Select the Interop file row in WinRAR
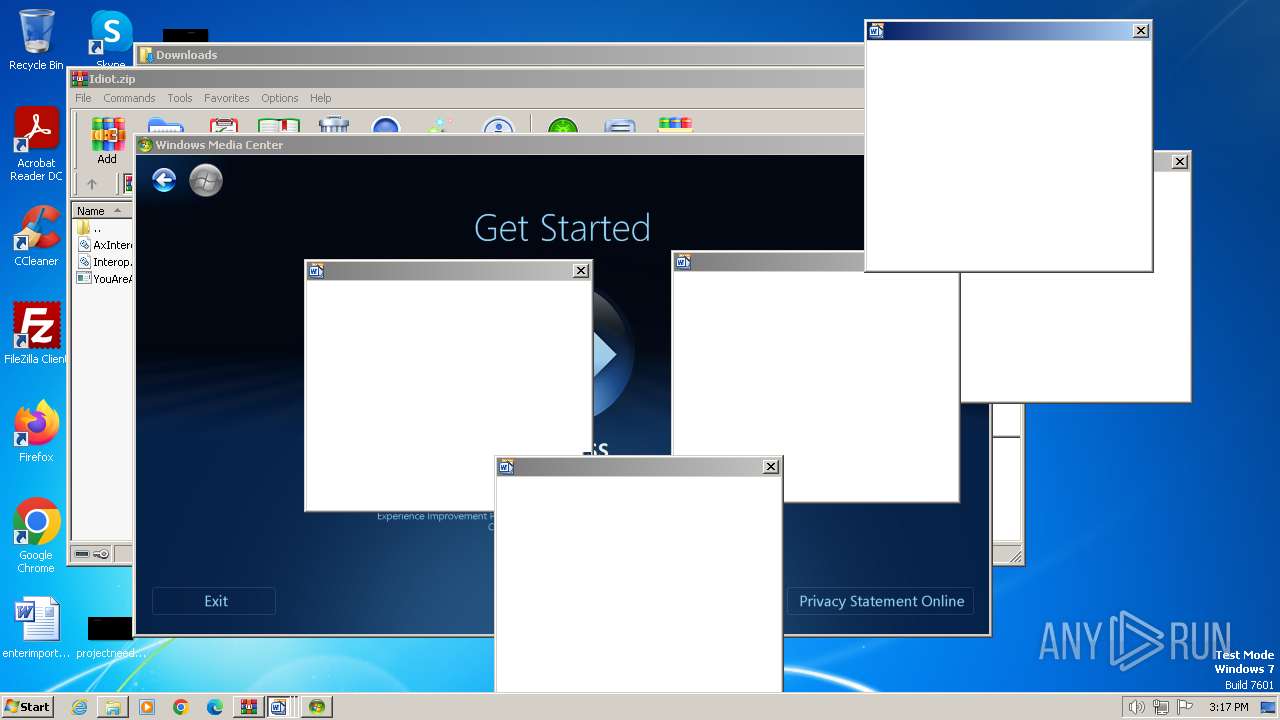This screenshot has width=1280, height=720. point(104,262)
